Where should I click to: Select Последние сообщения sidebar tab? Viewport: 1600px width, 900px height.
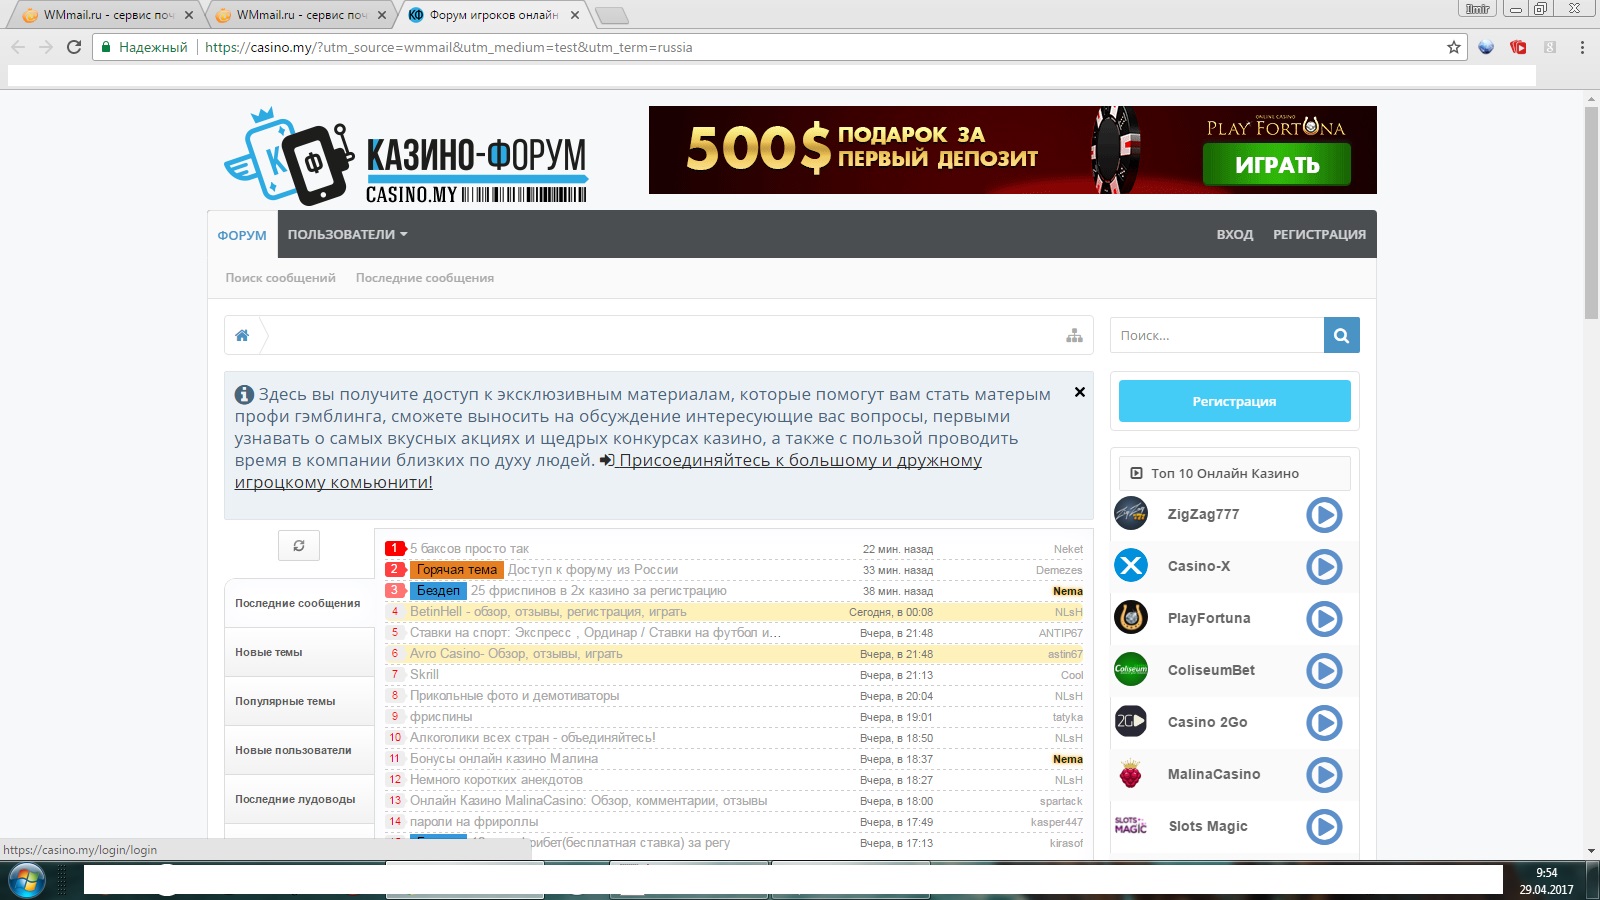[299, 603]
